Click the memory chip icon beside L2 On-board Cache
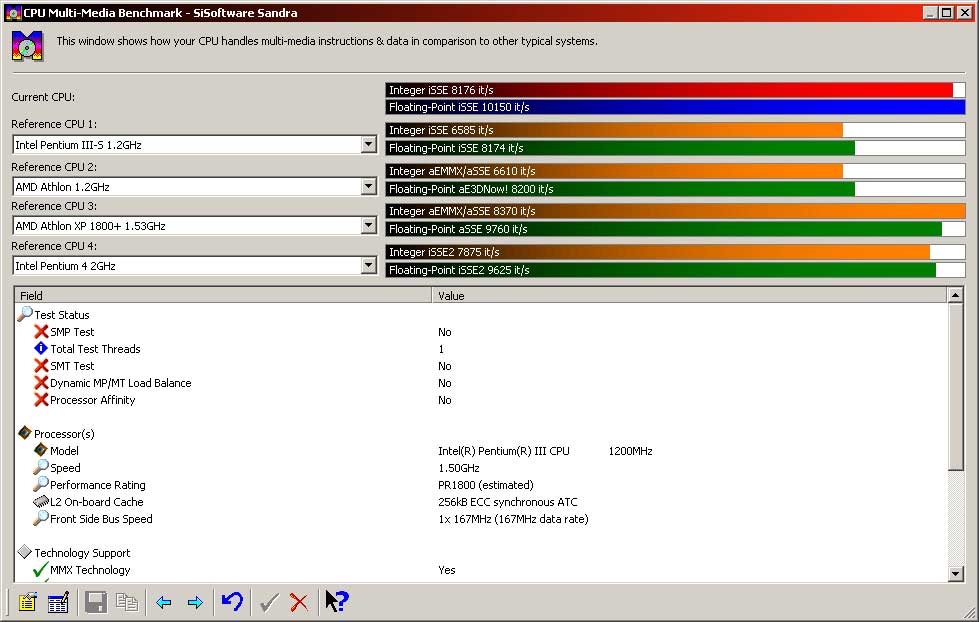The height and width of the screenshot is (622, 979). [x=41, y=501]
